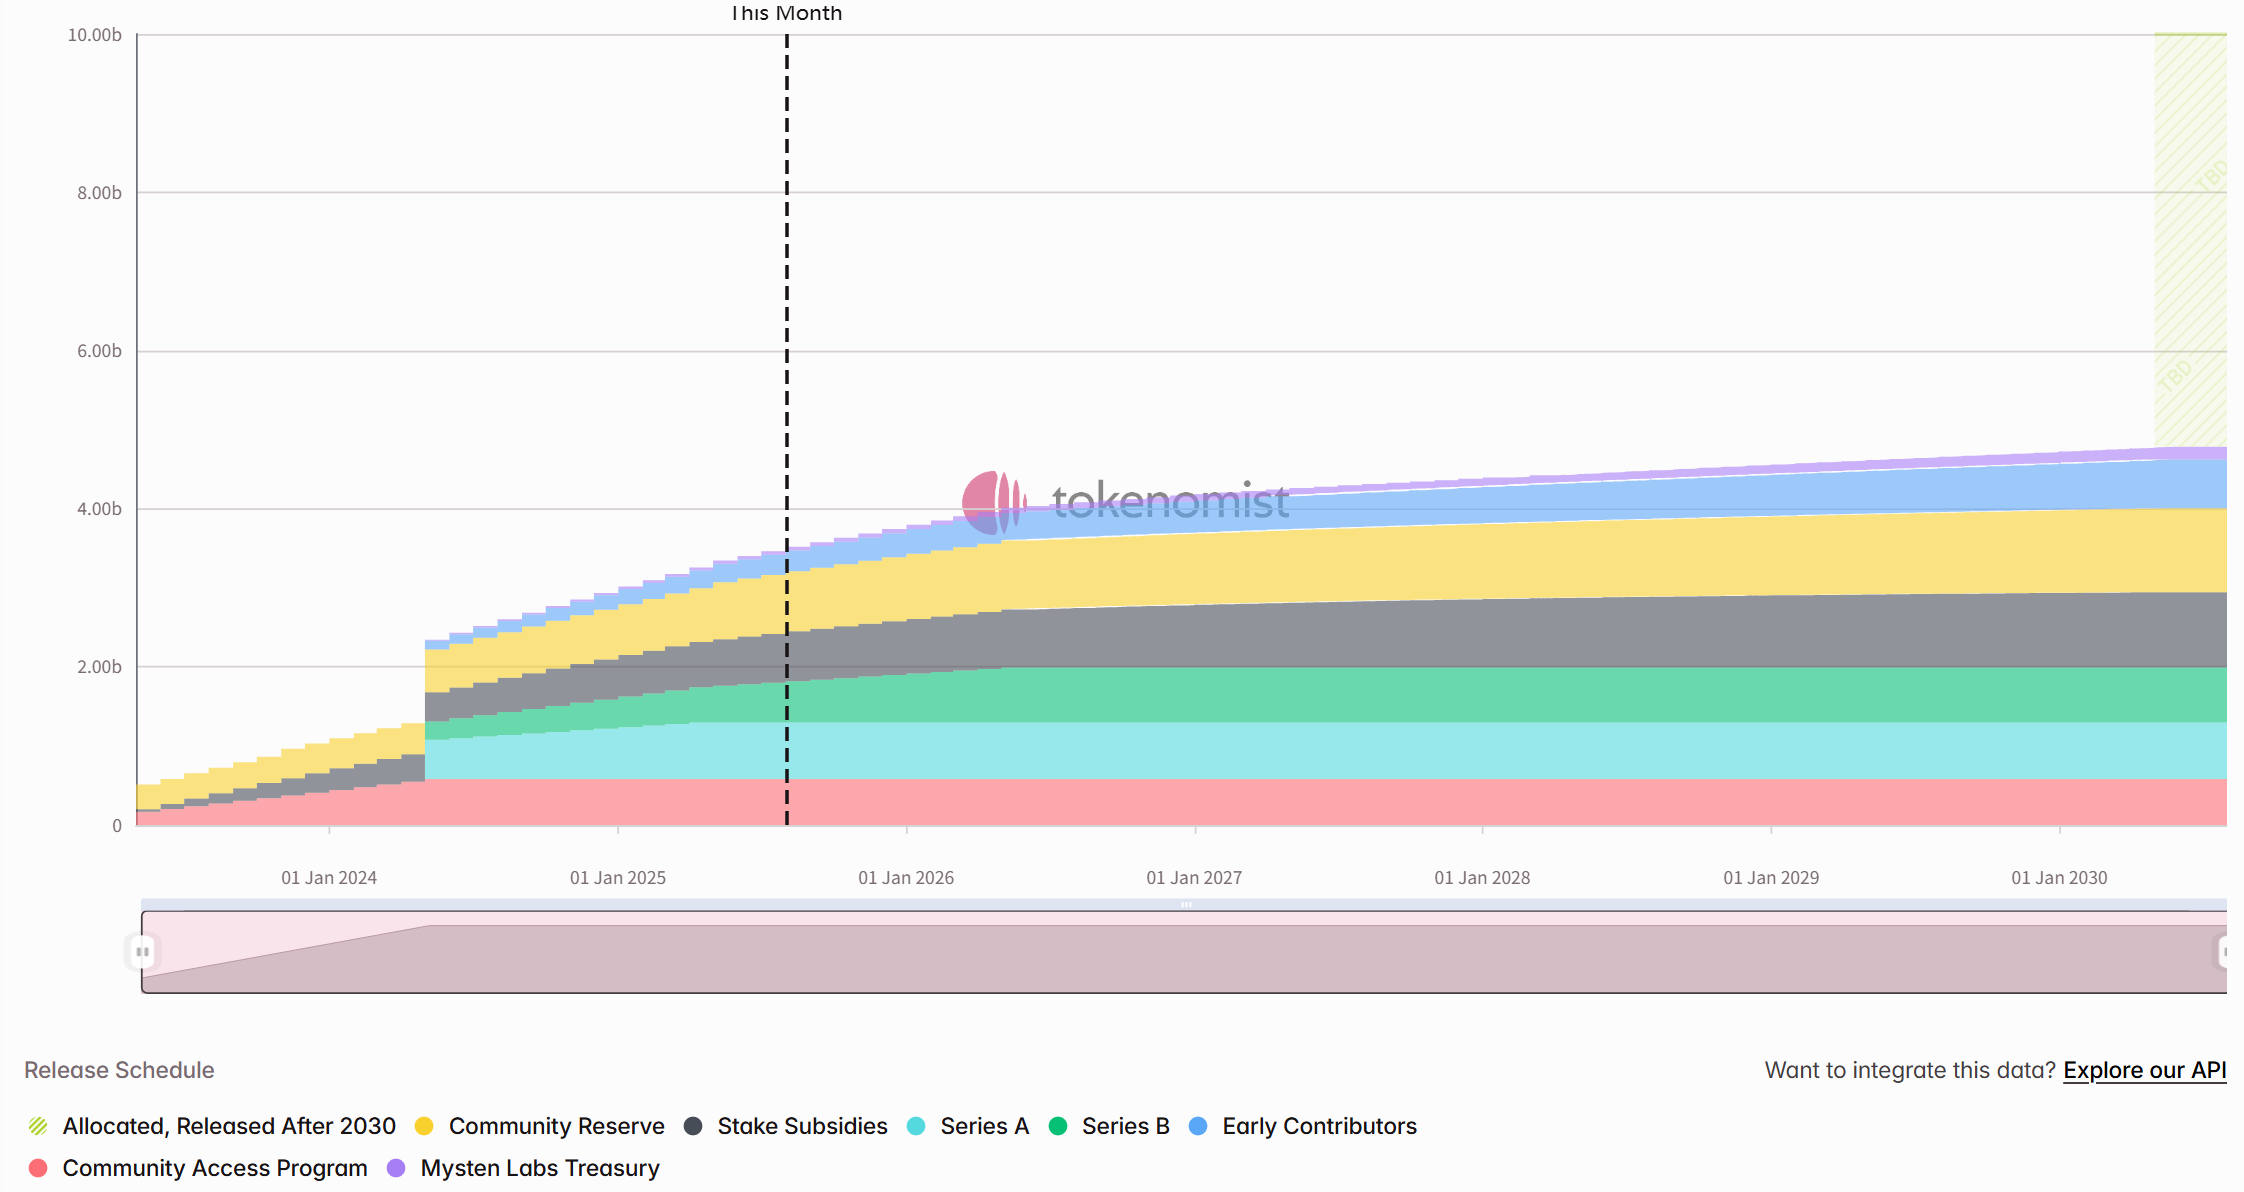Click the Release Schedule heading
The width and height of the screenshot is (2244, 1192).
117,1069
